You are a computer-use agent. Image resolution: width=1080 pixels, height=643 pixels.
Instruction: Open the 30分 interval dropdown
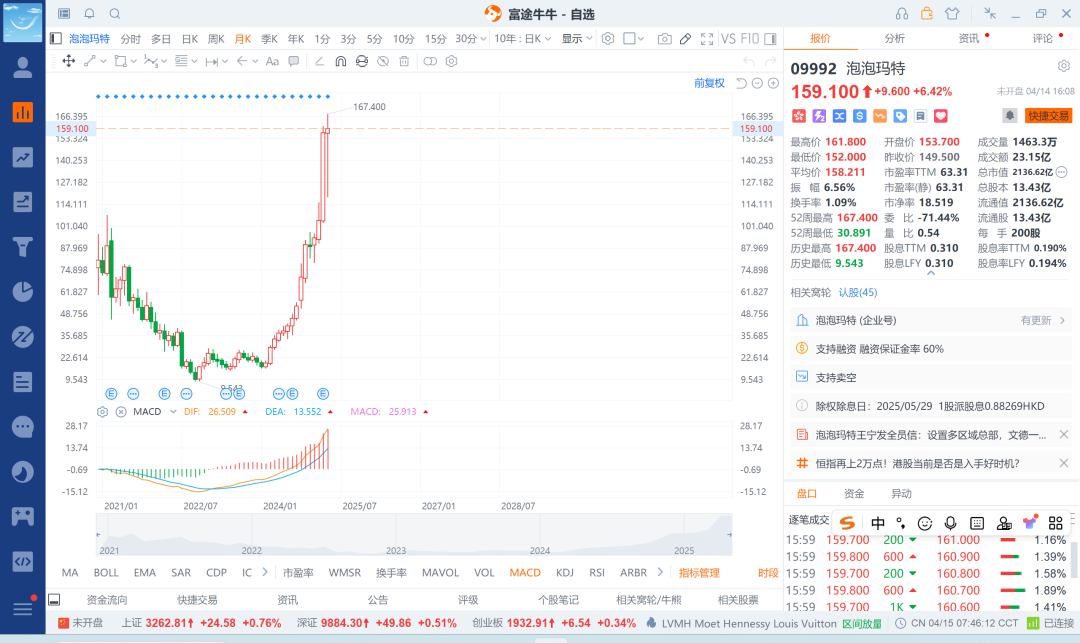point(471,39)
